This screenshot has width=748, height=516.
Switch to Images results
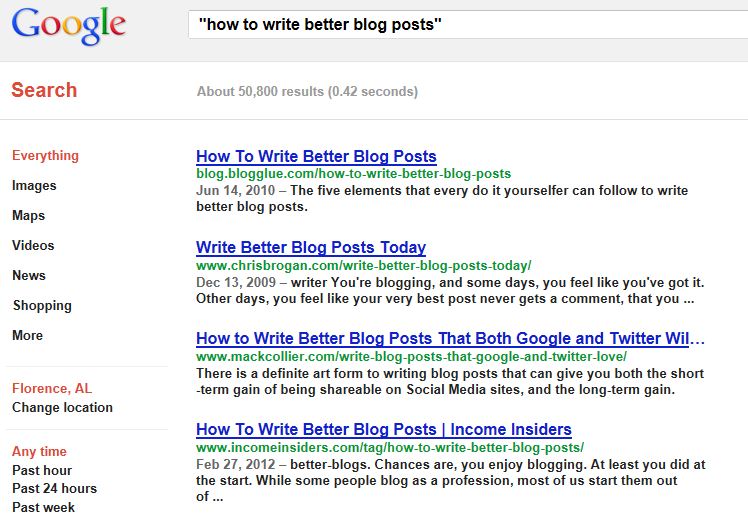click(34, 186)
